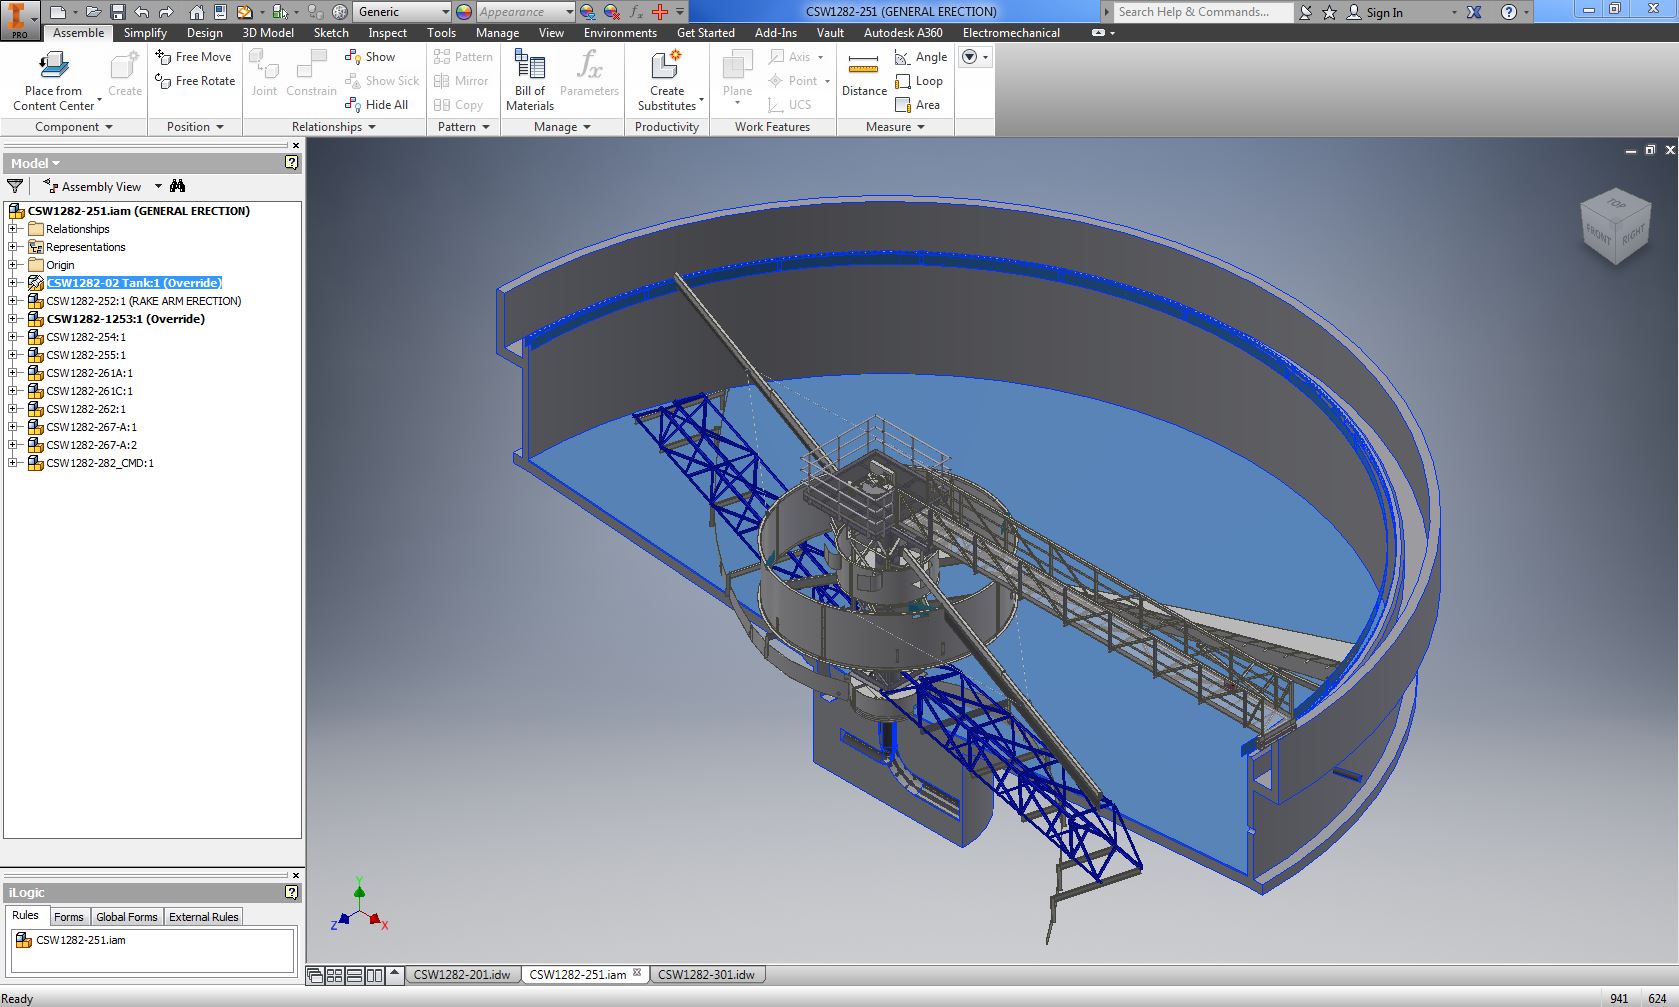Toggle Hide All relationships

click(376, 105)
